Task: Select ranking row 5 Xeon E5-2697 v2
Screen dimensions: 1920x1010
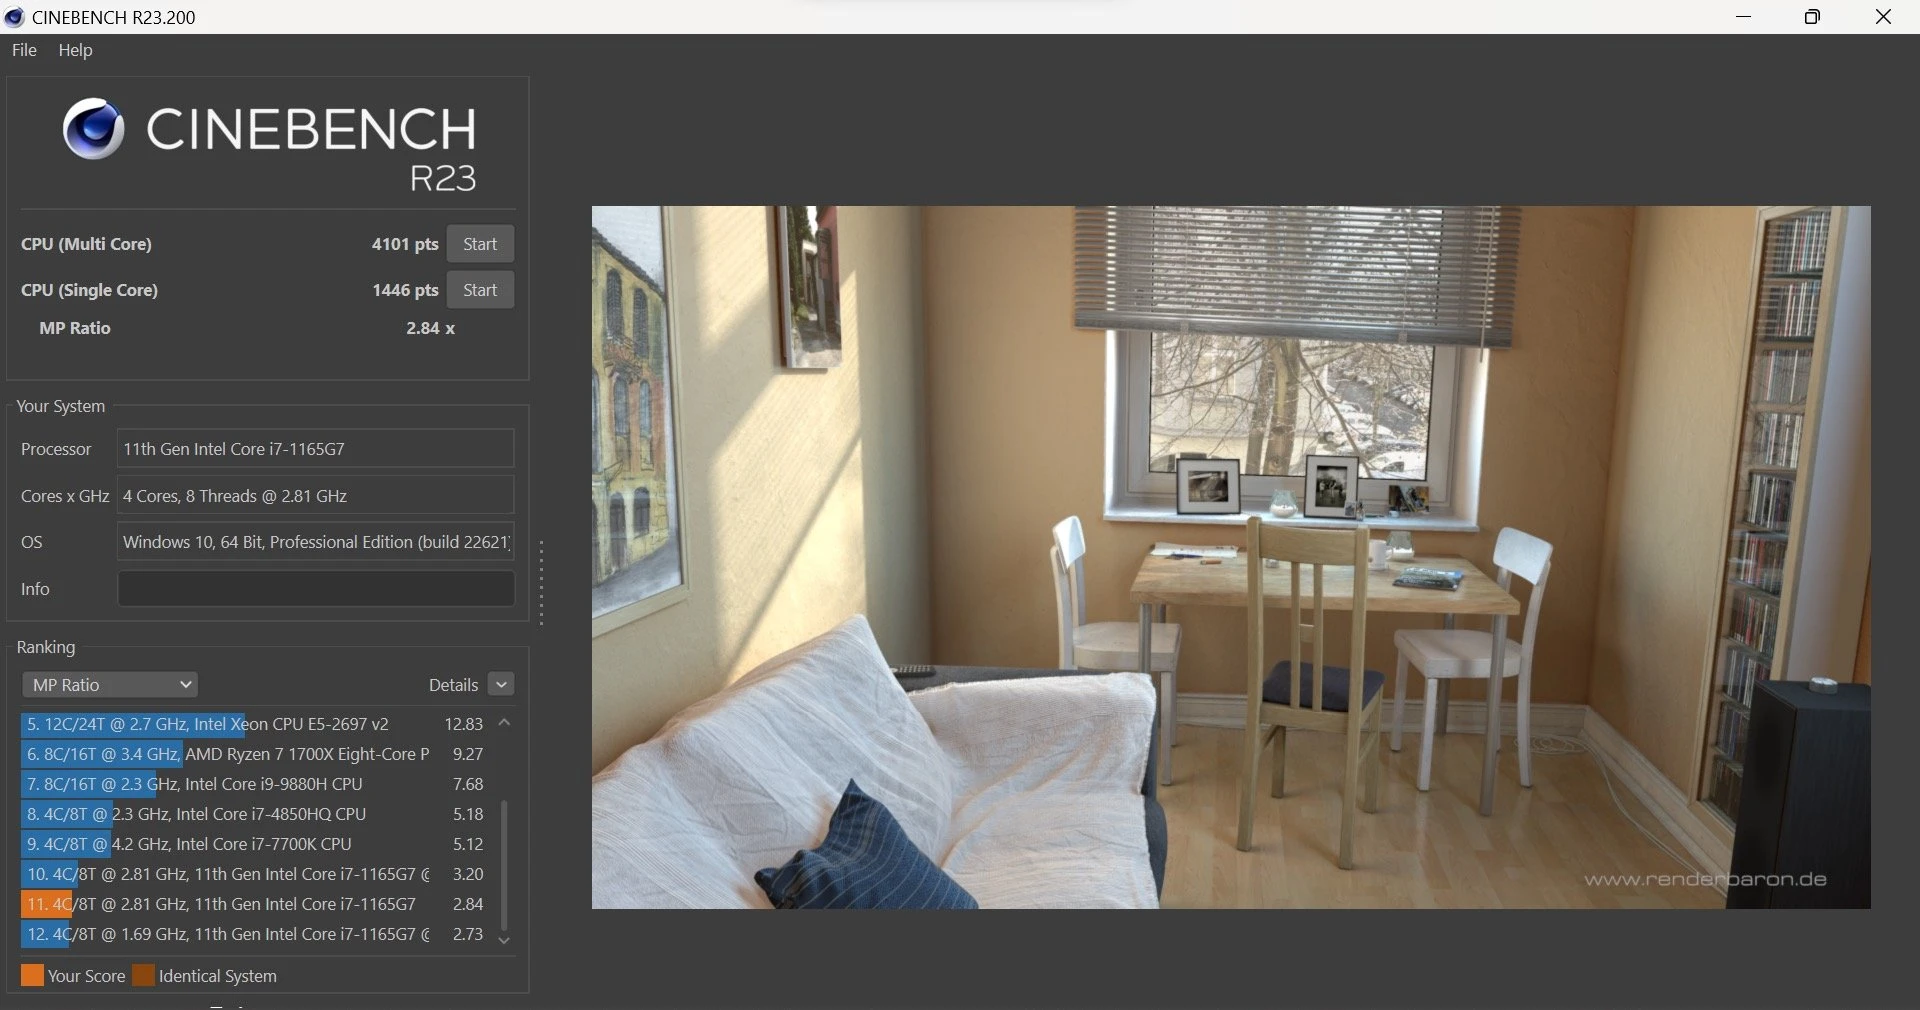Action: pyautogui.click(x=255, y=724)
